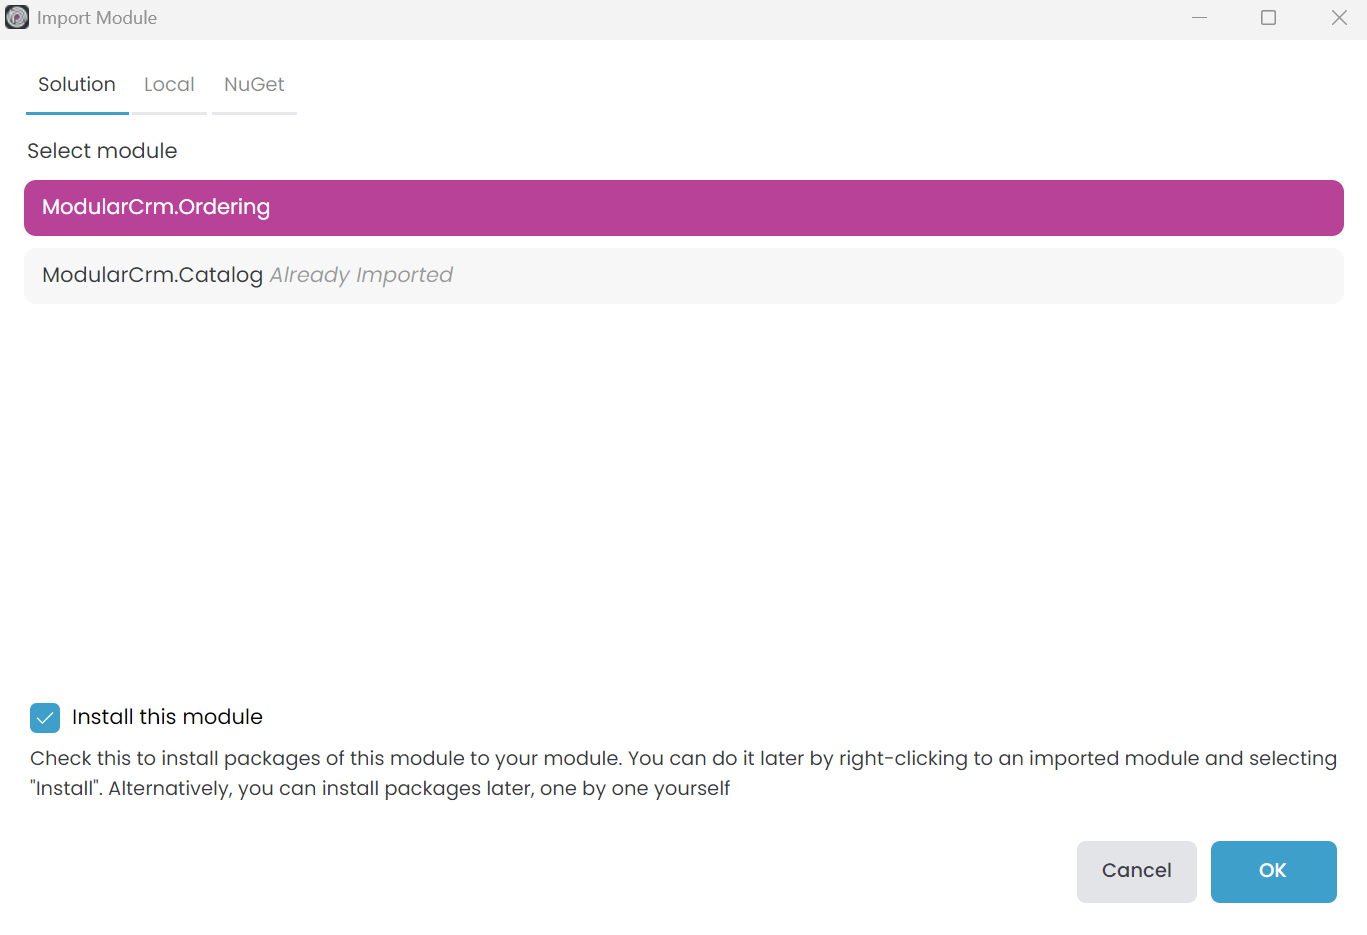Click the 'Already Imported' italic text

(x=359, y=275)
